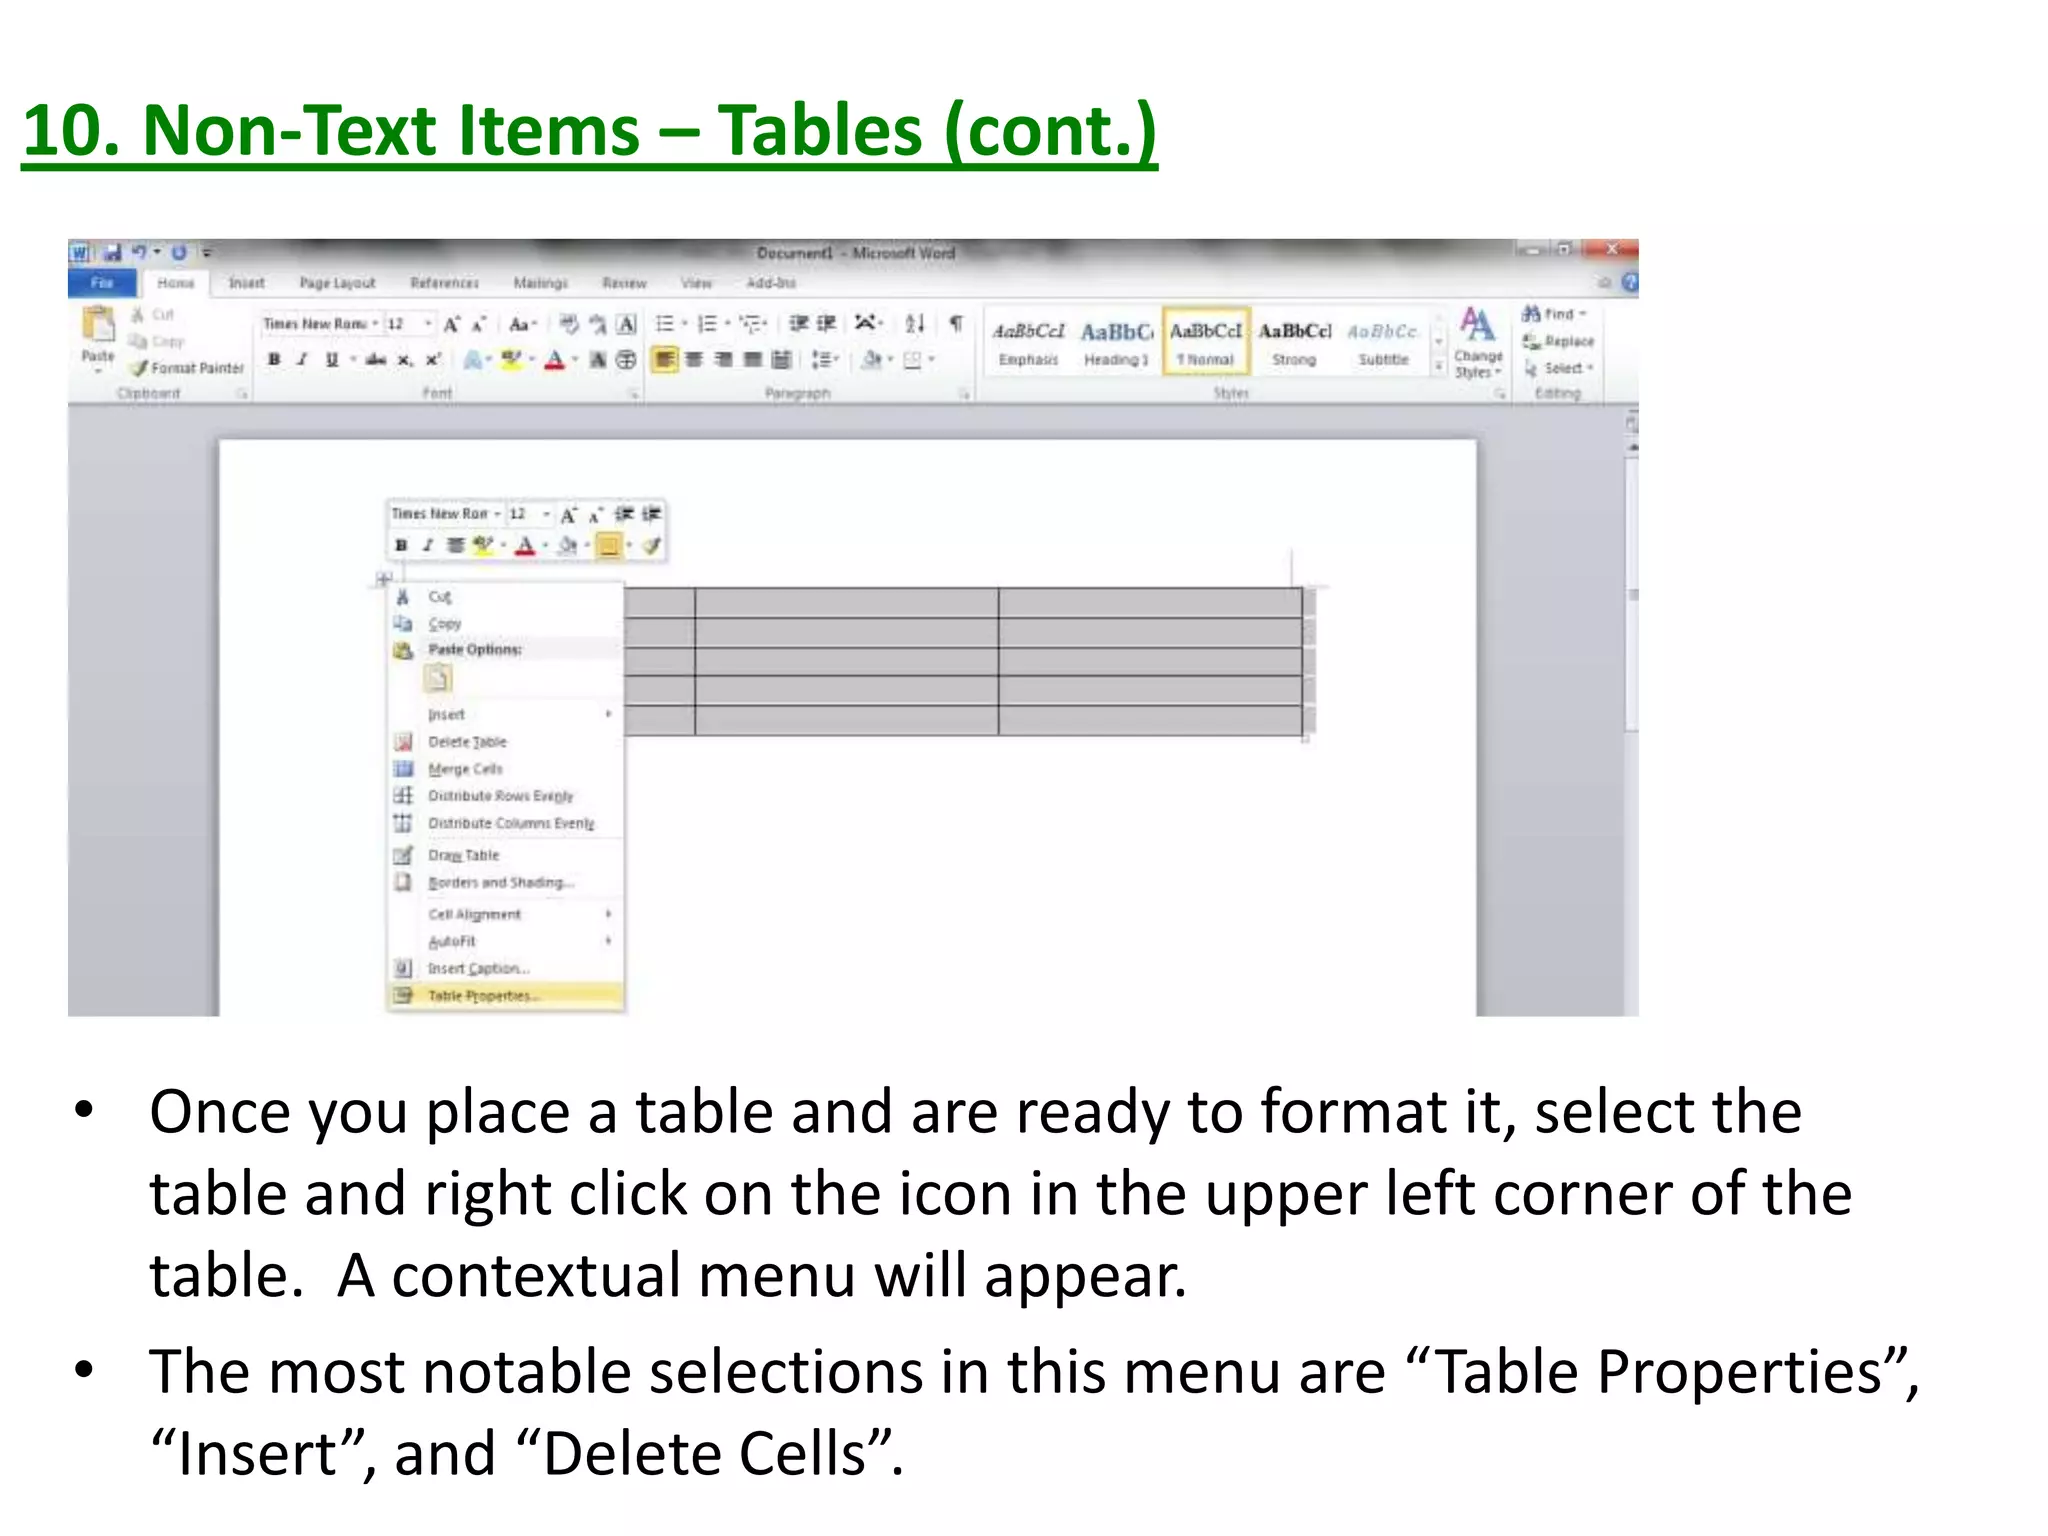
Task: Click the File tab button
Action: tap(102, 283)
